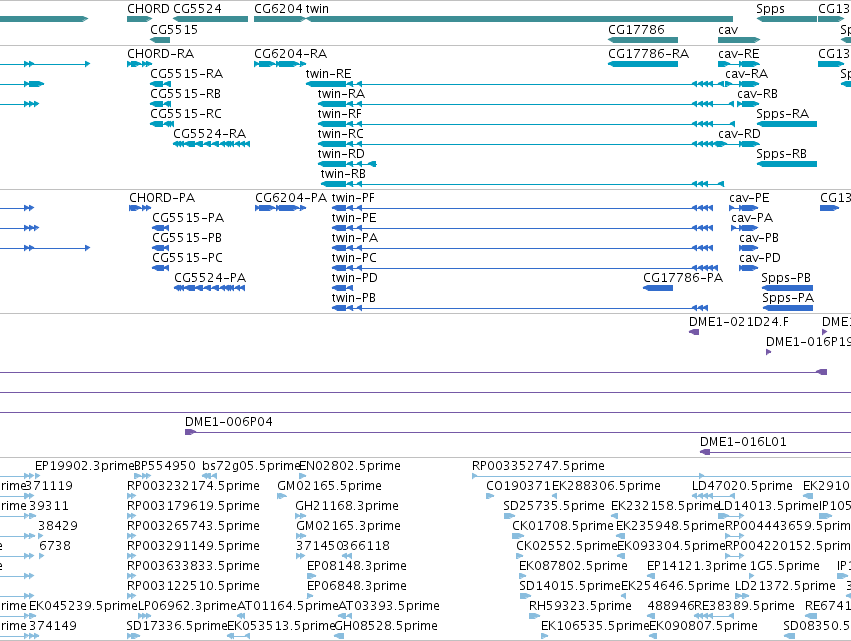
Task: Click the EK106535.5prime EST label
Action: (x=595, y=626)
